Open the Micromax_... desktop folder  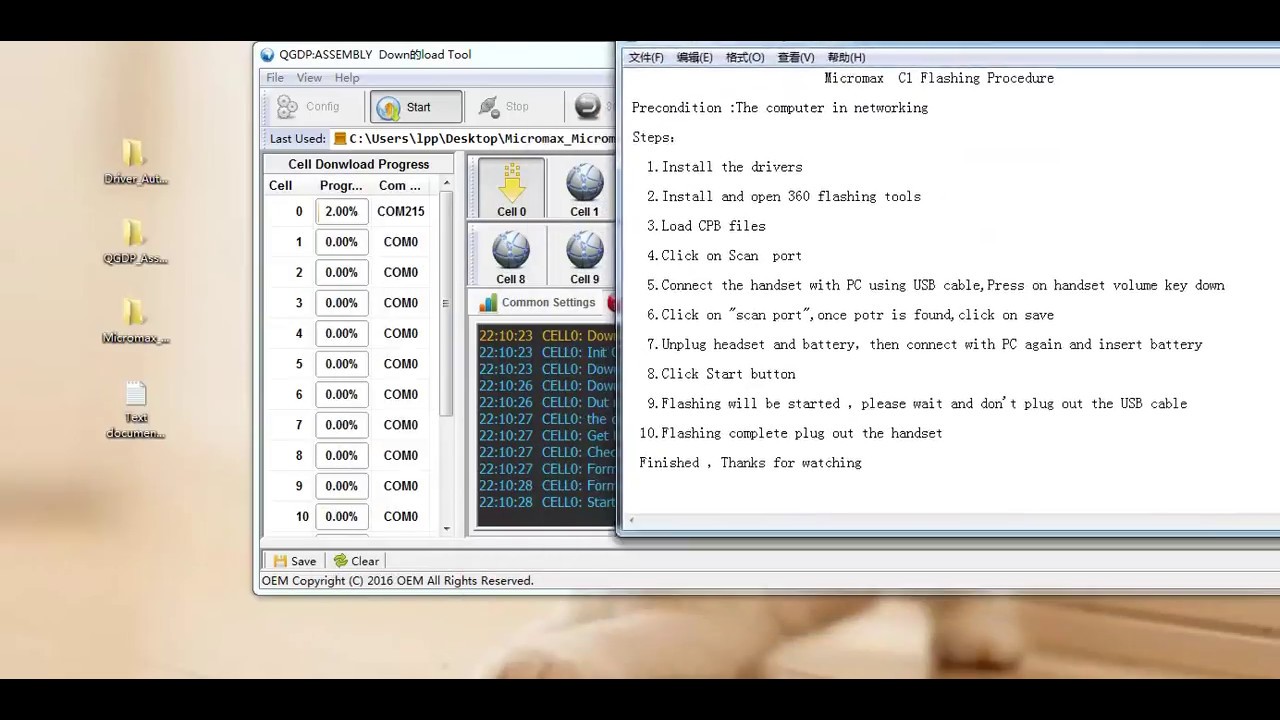point(135,321)
